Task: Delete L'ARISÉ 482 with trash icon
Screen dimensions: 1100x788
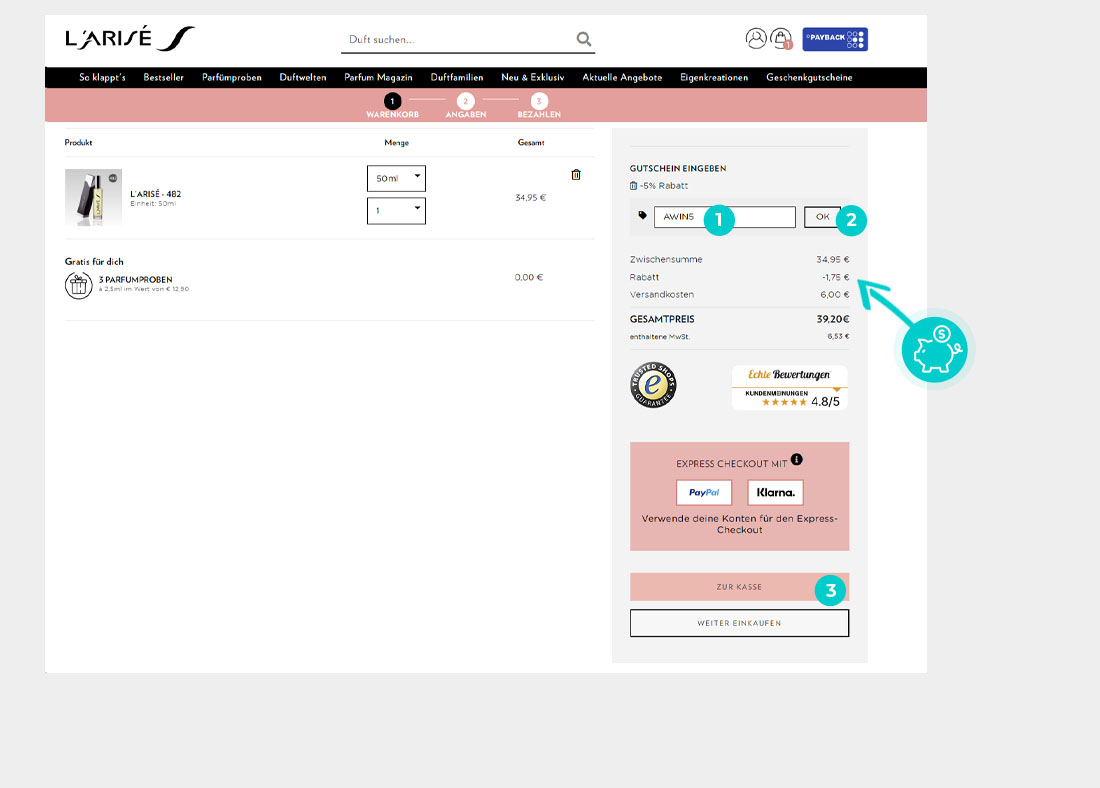Action: coord(576,175)
